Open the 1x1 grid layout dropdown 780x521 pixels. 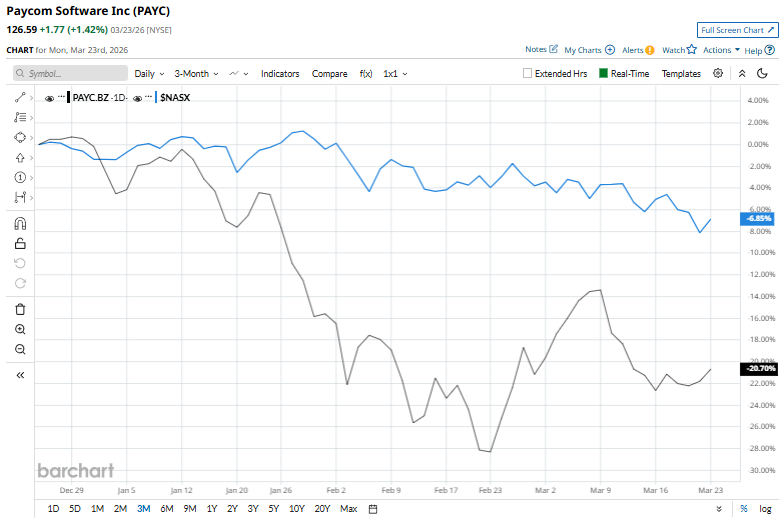(x=395, y=74)
